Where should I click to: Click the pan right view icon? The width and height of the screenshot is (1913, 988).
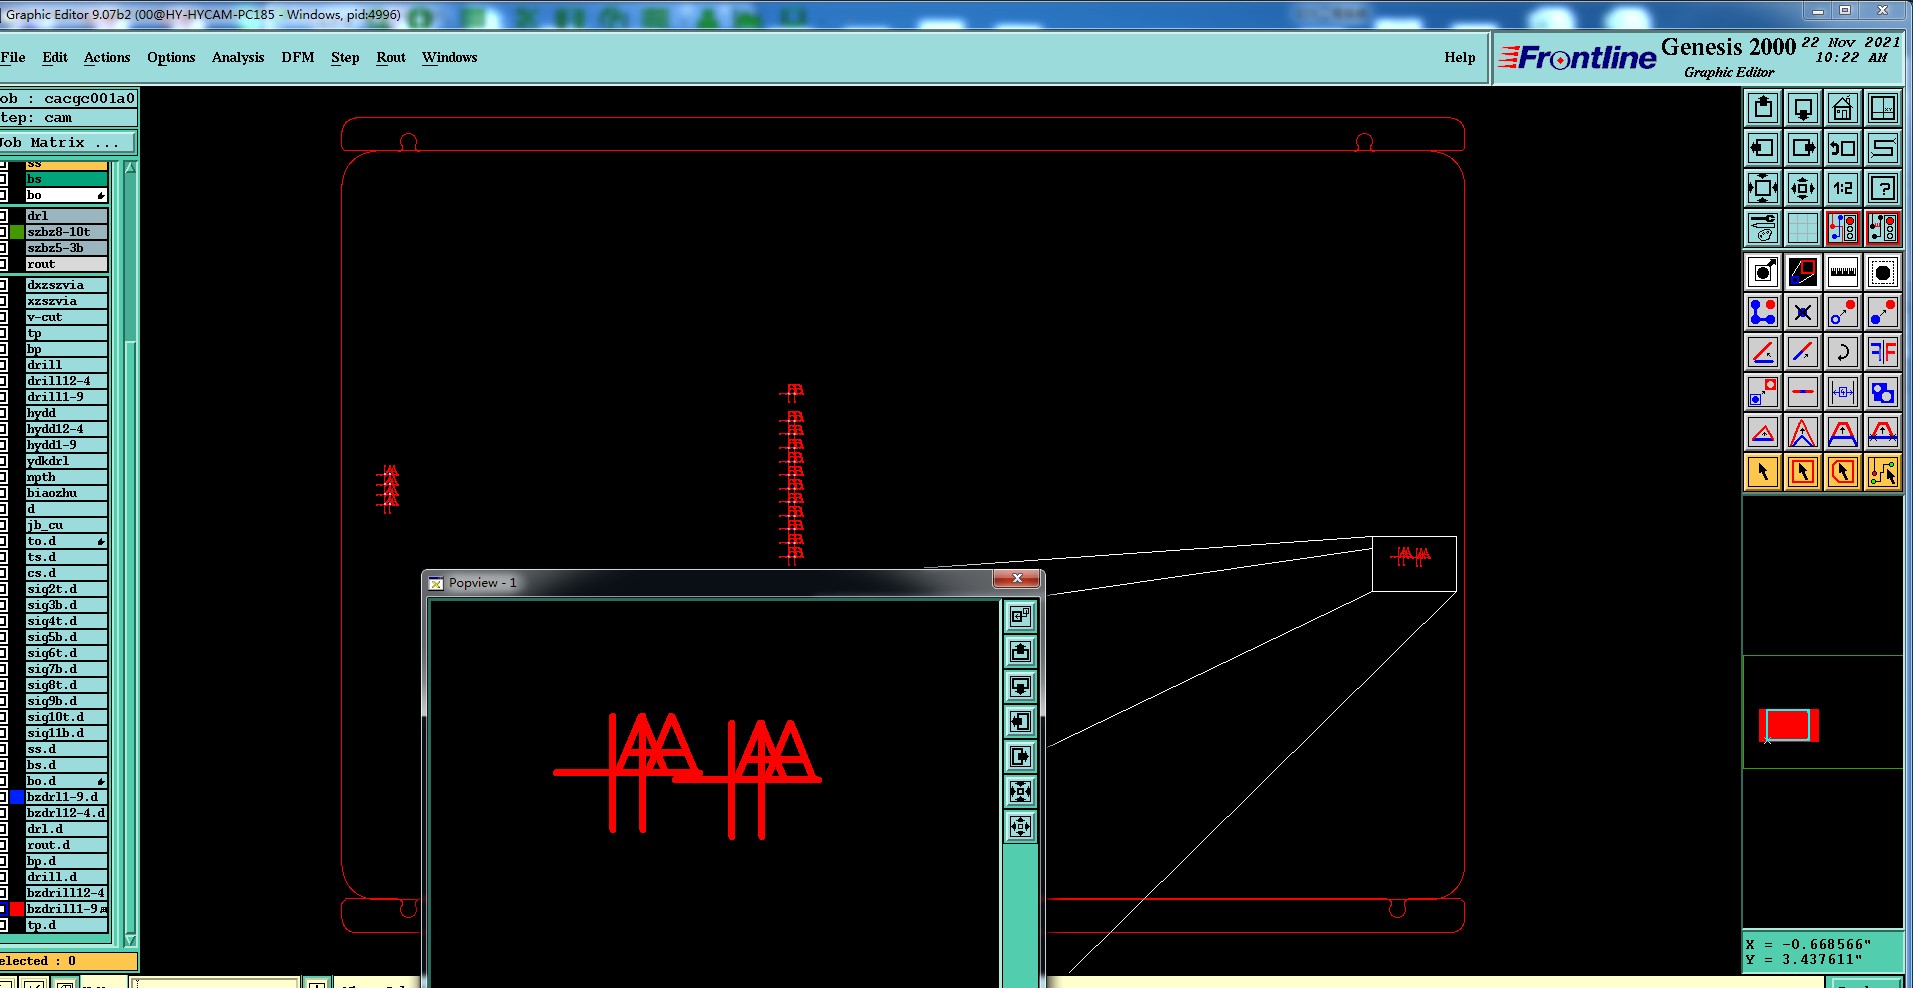click(x=1803, y=148)
